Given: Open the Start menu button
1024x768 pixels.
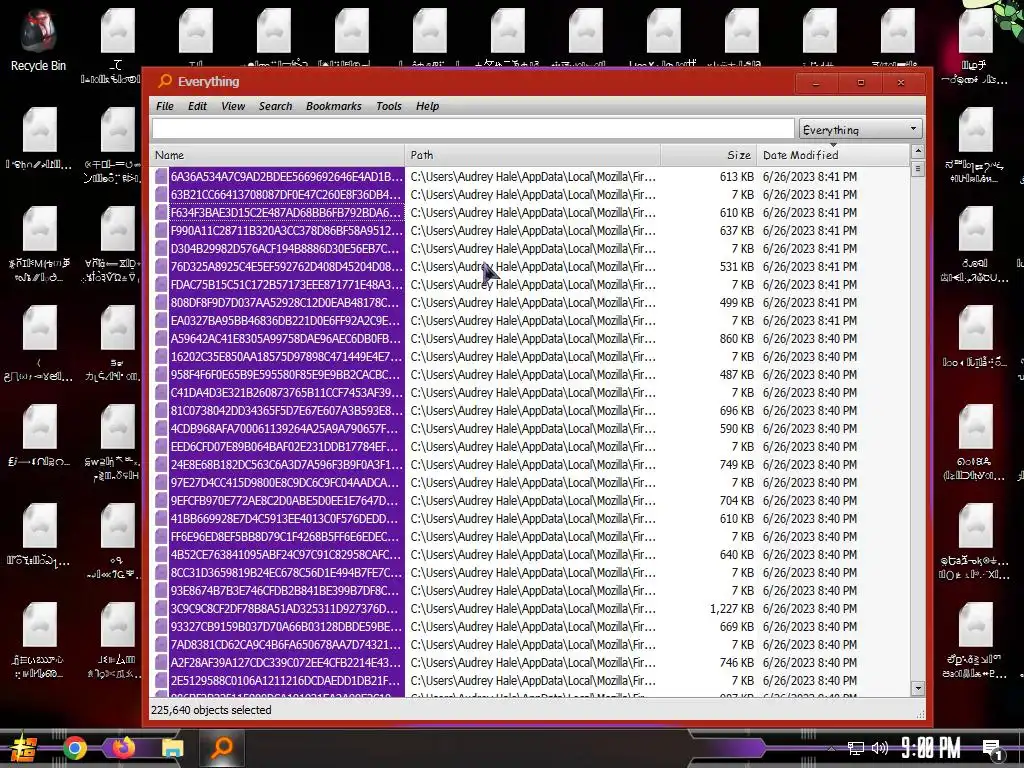Looking at the screenshot, I should click(24, 748).
